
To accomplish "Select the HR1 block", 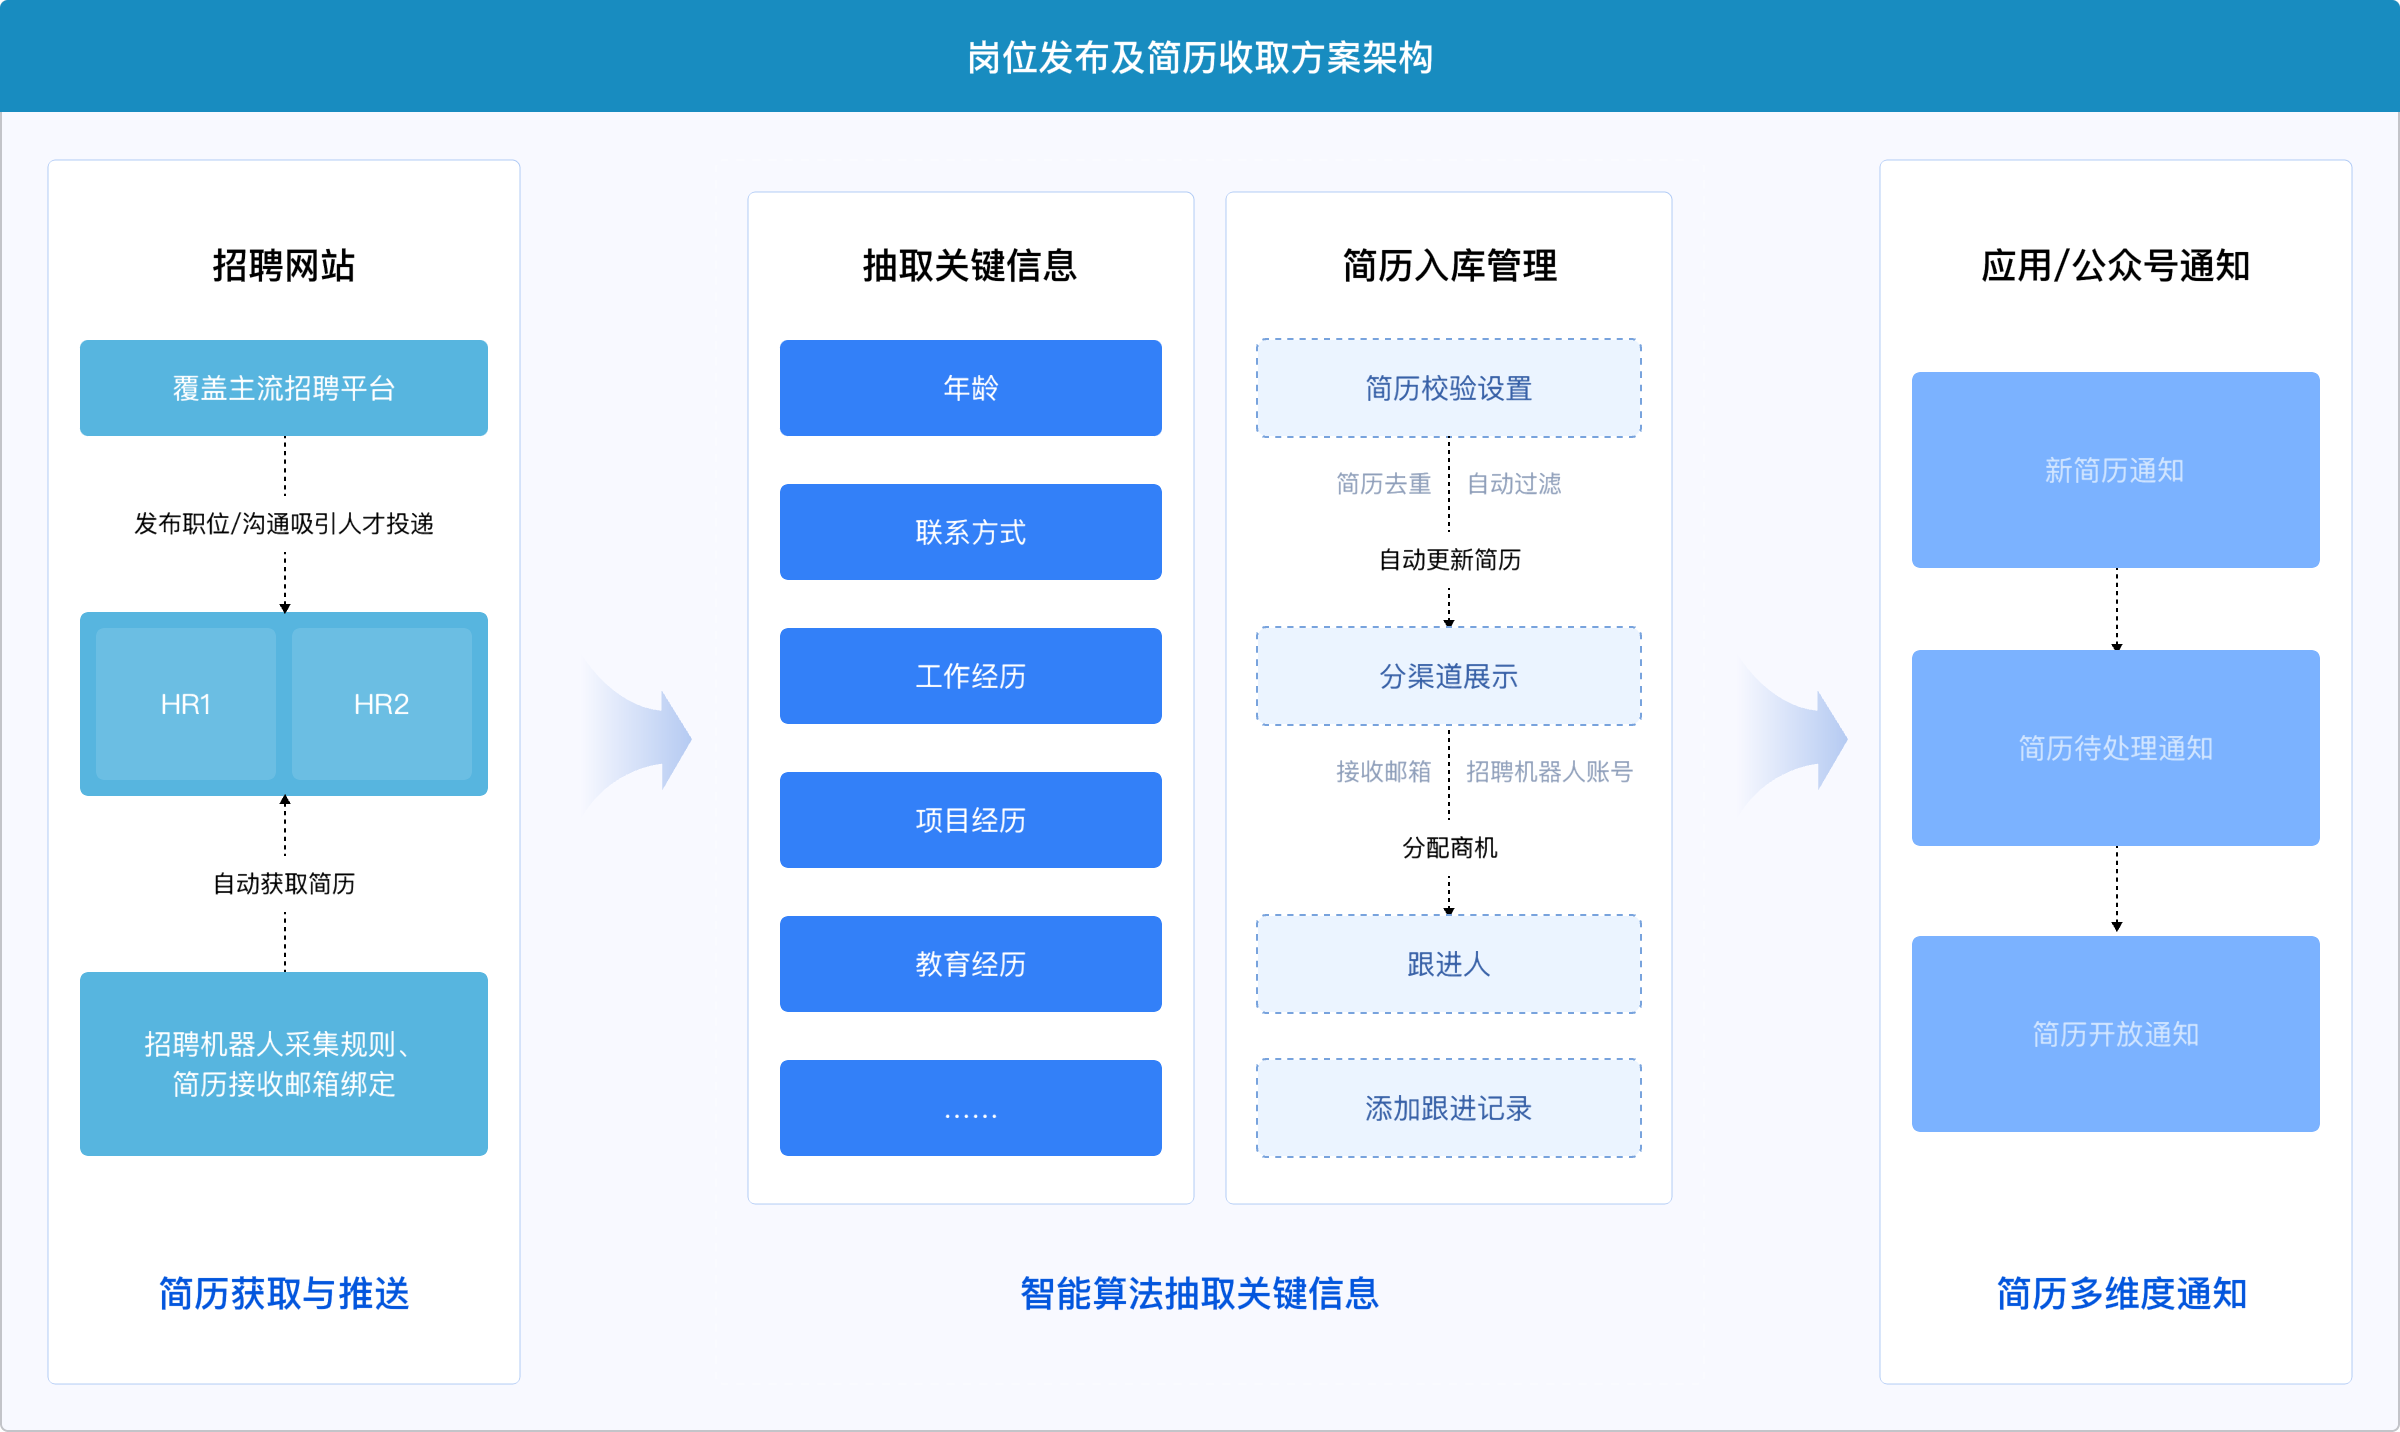I will 186,704.
